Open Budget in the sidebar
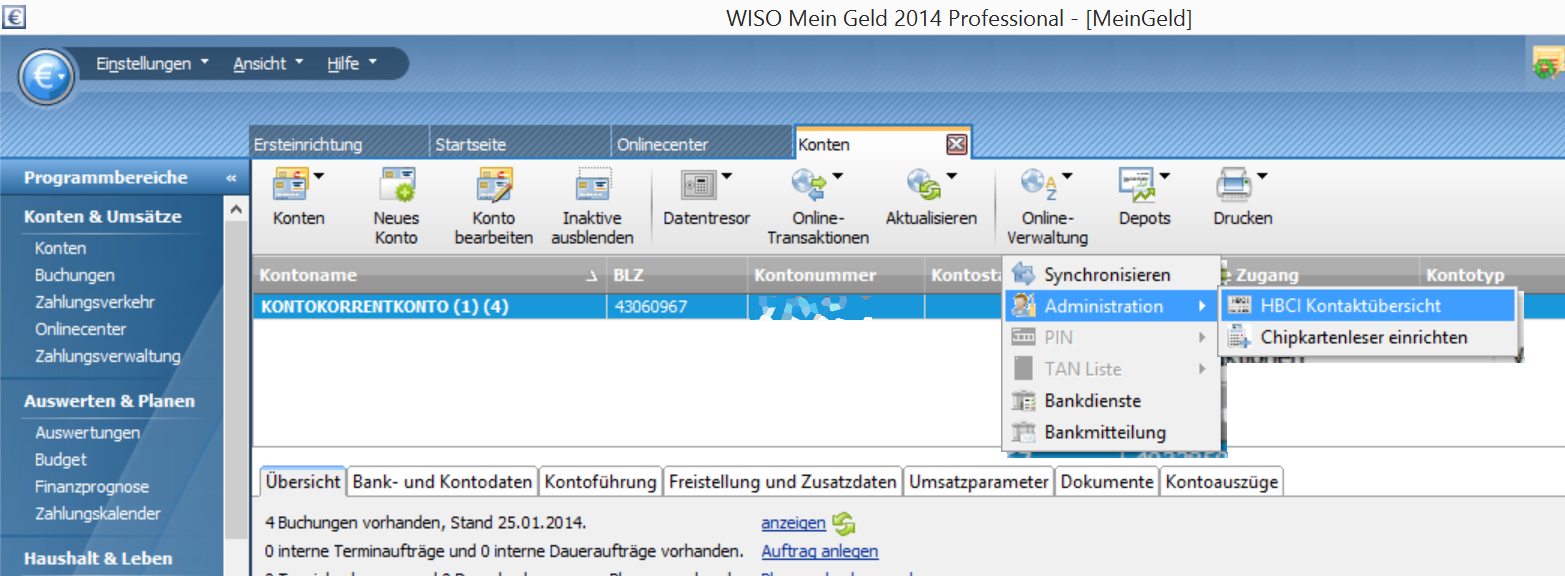This screenshot has width=1565, height=576. (61, 460)
